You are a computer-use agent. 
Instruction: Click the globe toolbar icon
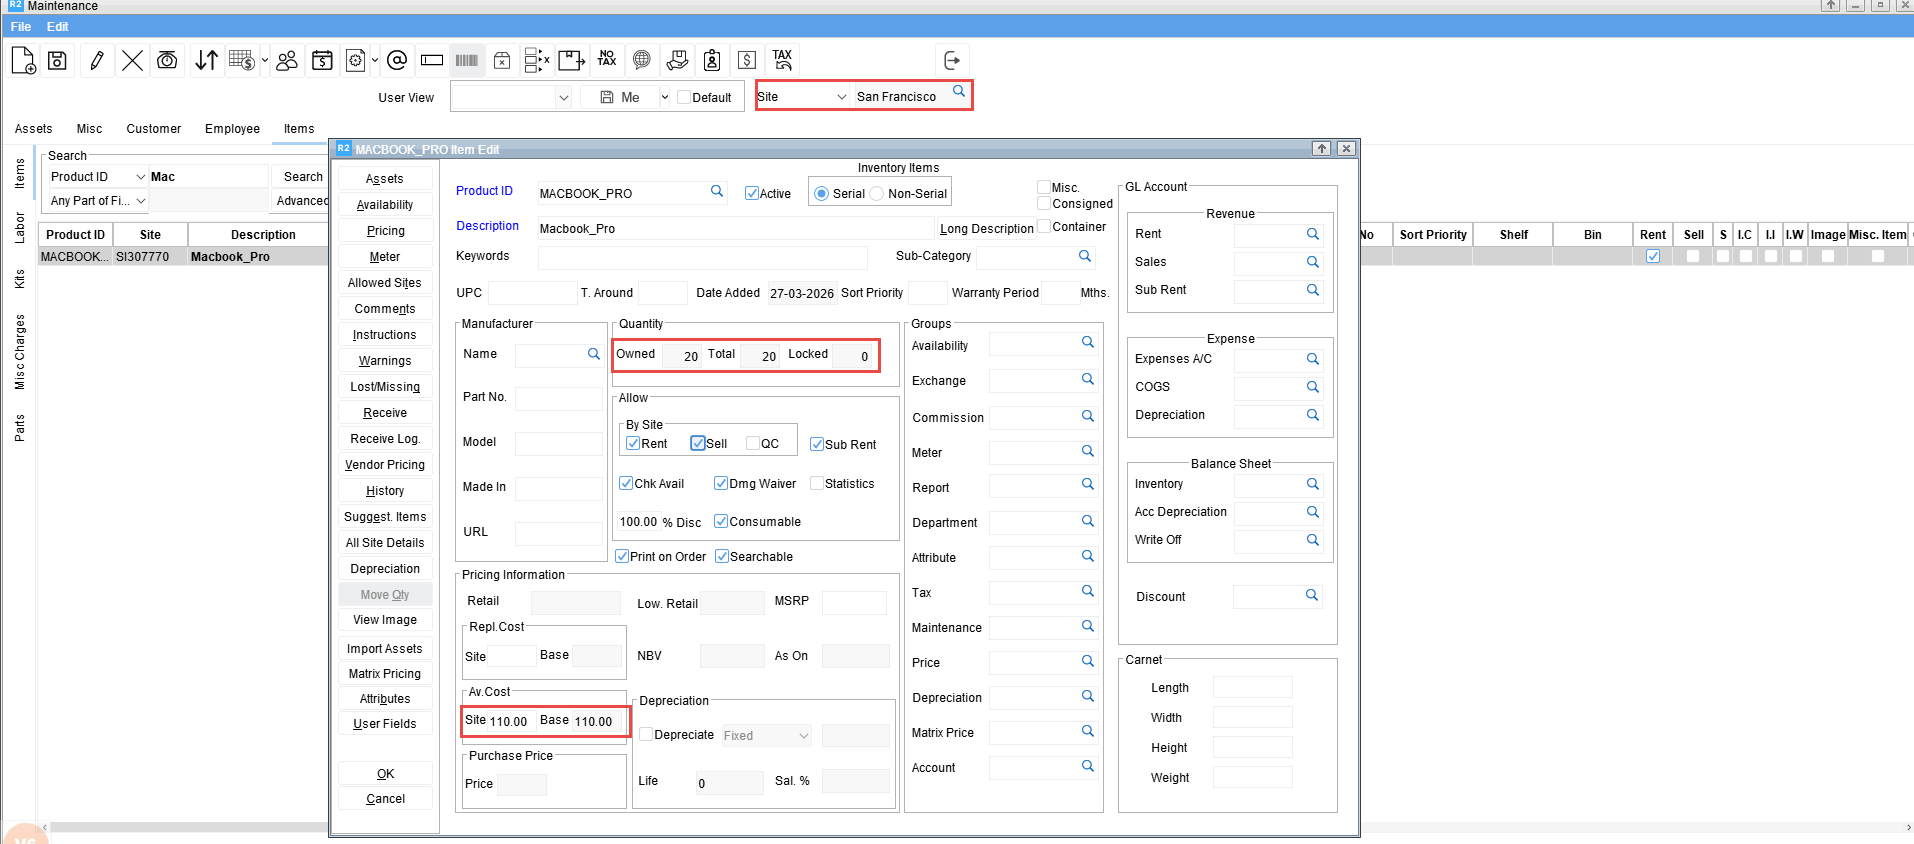[642, 60]
